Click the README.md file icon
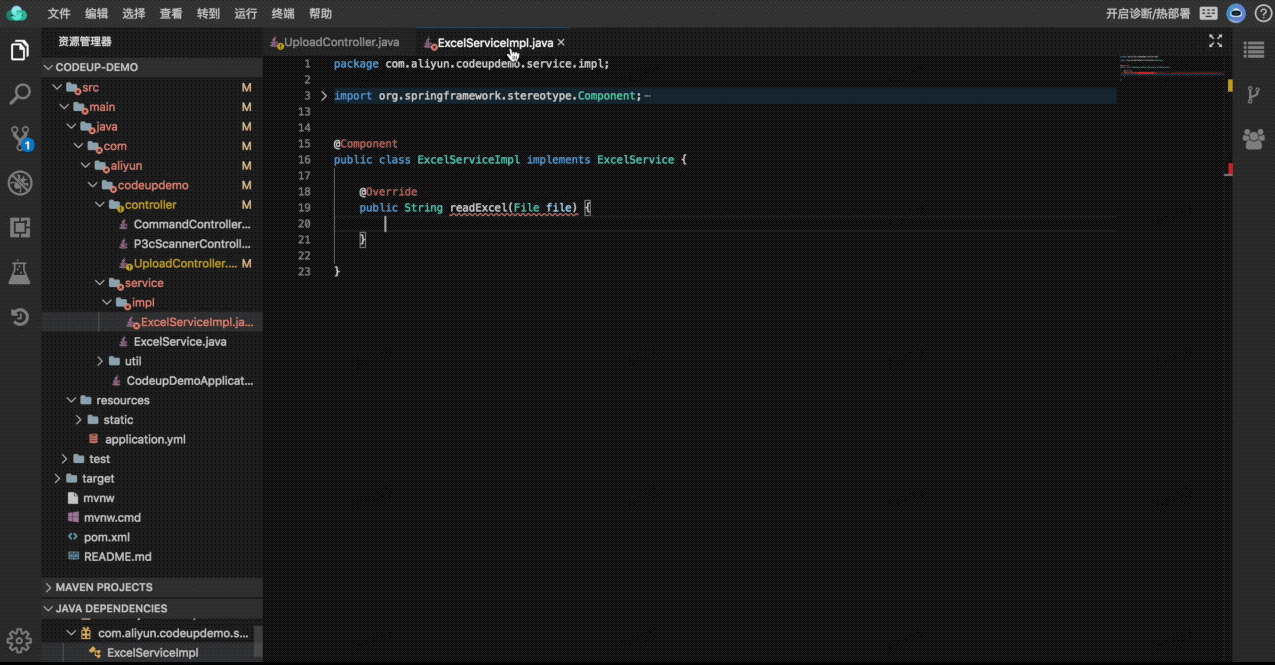 click(x=73, y=556)
